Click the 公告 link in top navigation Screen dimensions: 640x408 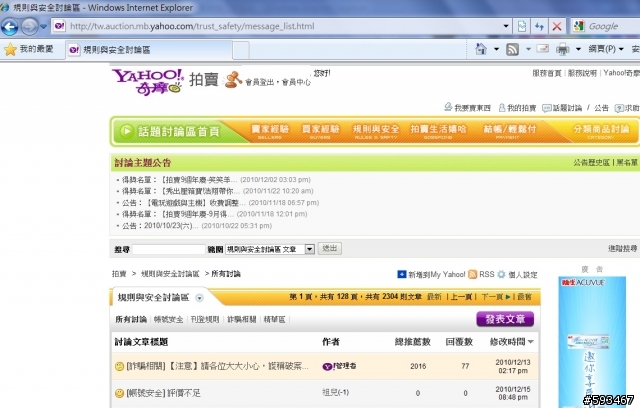point(601,108)
